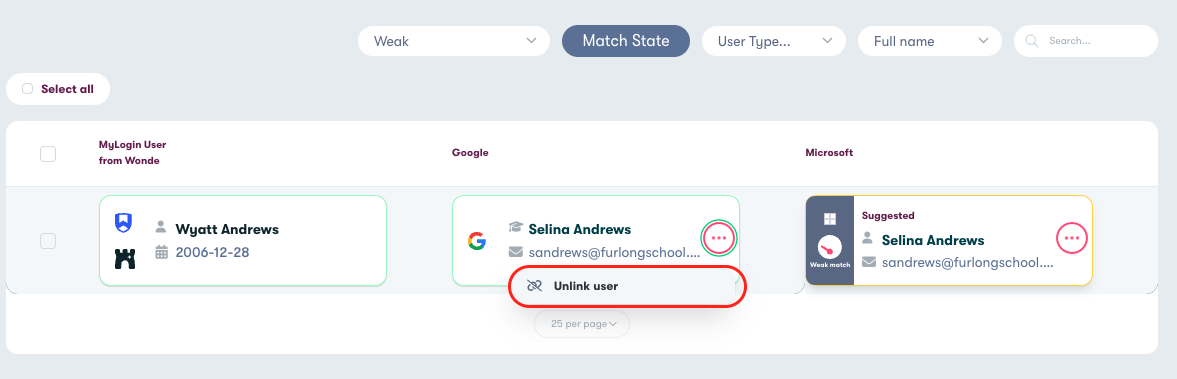Image resolution: width=1177 pixels, height=379 pixels.
Task: Click the Weak match gauge icon
Action: [x=829, y=247]
